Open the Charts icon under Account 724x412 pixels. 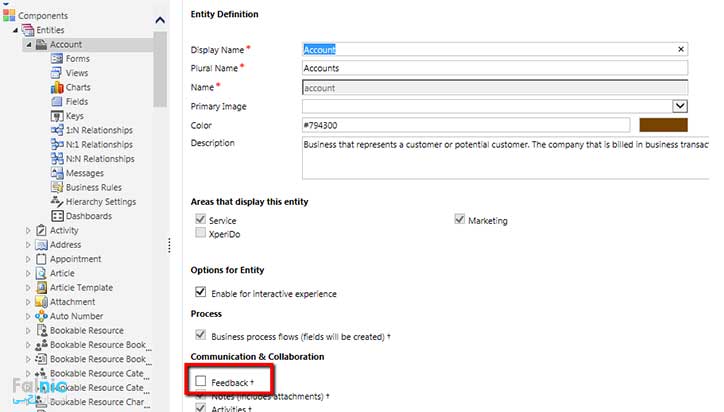pyautogui.click(x=57, y=87)
